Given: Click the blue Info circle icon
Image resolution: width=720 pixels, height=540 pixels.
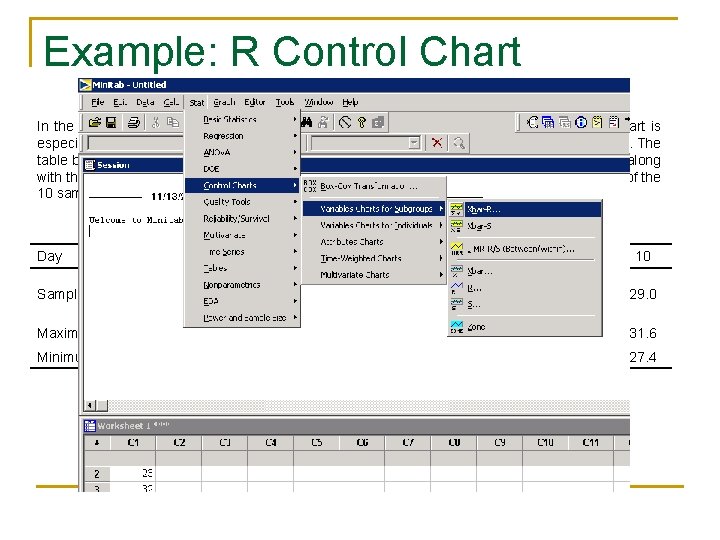Looking at the screenshot, I should coord(581,123).
